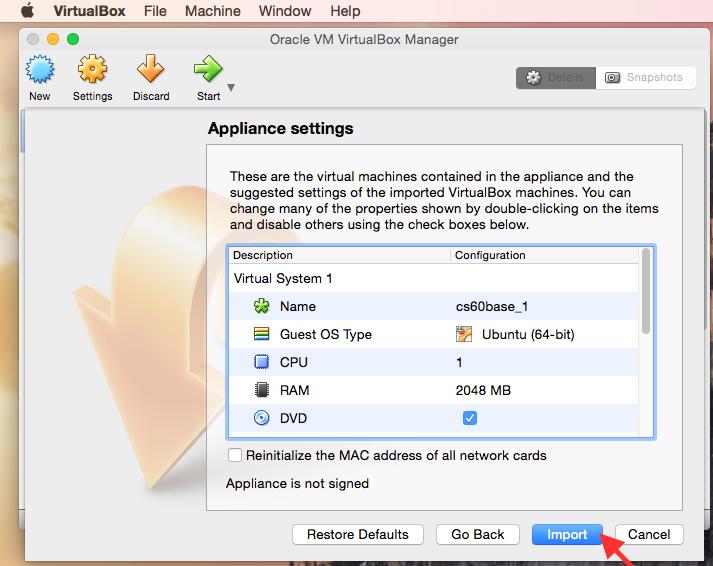Click the green Start arrow icon
Viewport: 713px width, 566px height.
[208, 69]
